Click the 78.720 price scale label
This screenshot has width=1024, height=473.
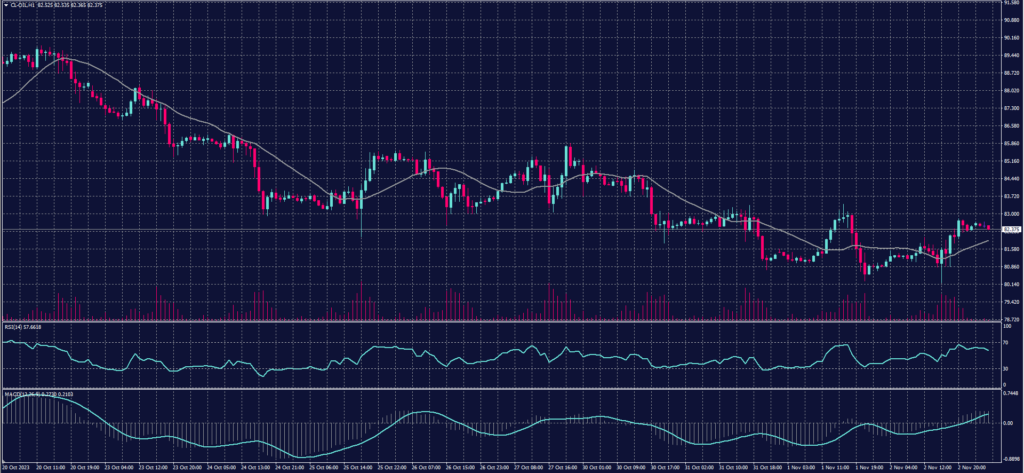click(x=1011, y=319)
